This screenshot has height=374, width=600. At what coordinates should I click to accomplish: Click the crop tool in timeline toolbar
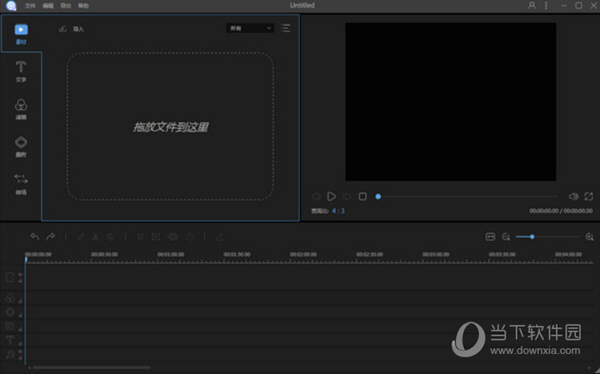coord(140,237)
